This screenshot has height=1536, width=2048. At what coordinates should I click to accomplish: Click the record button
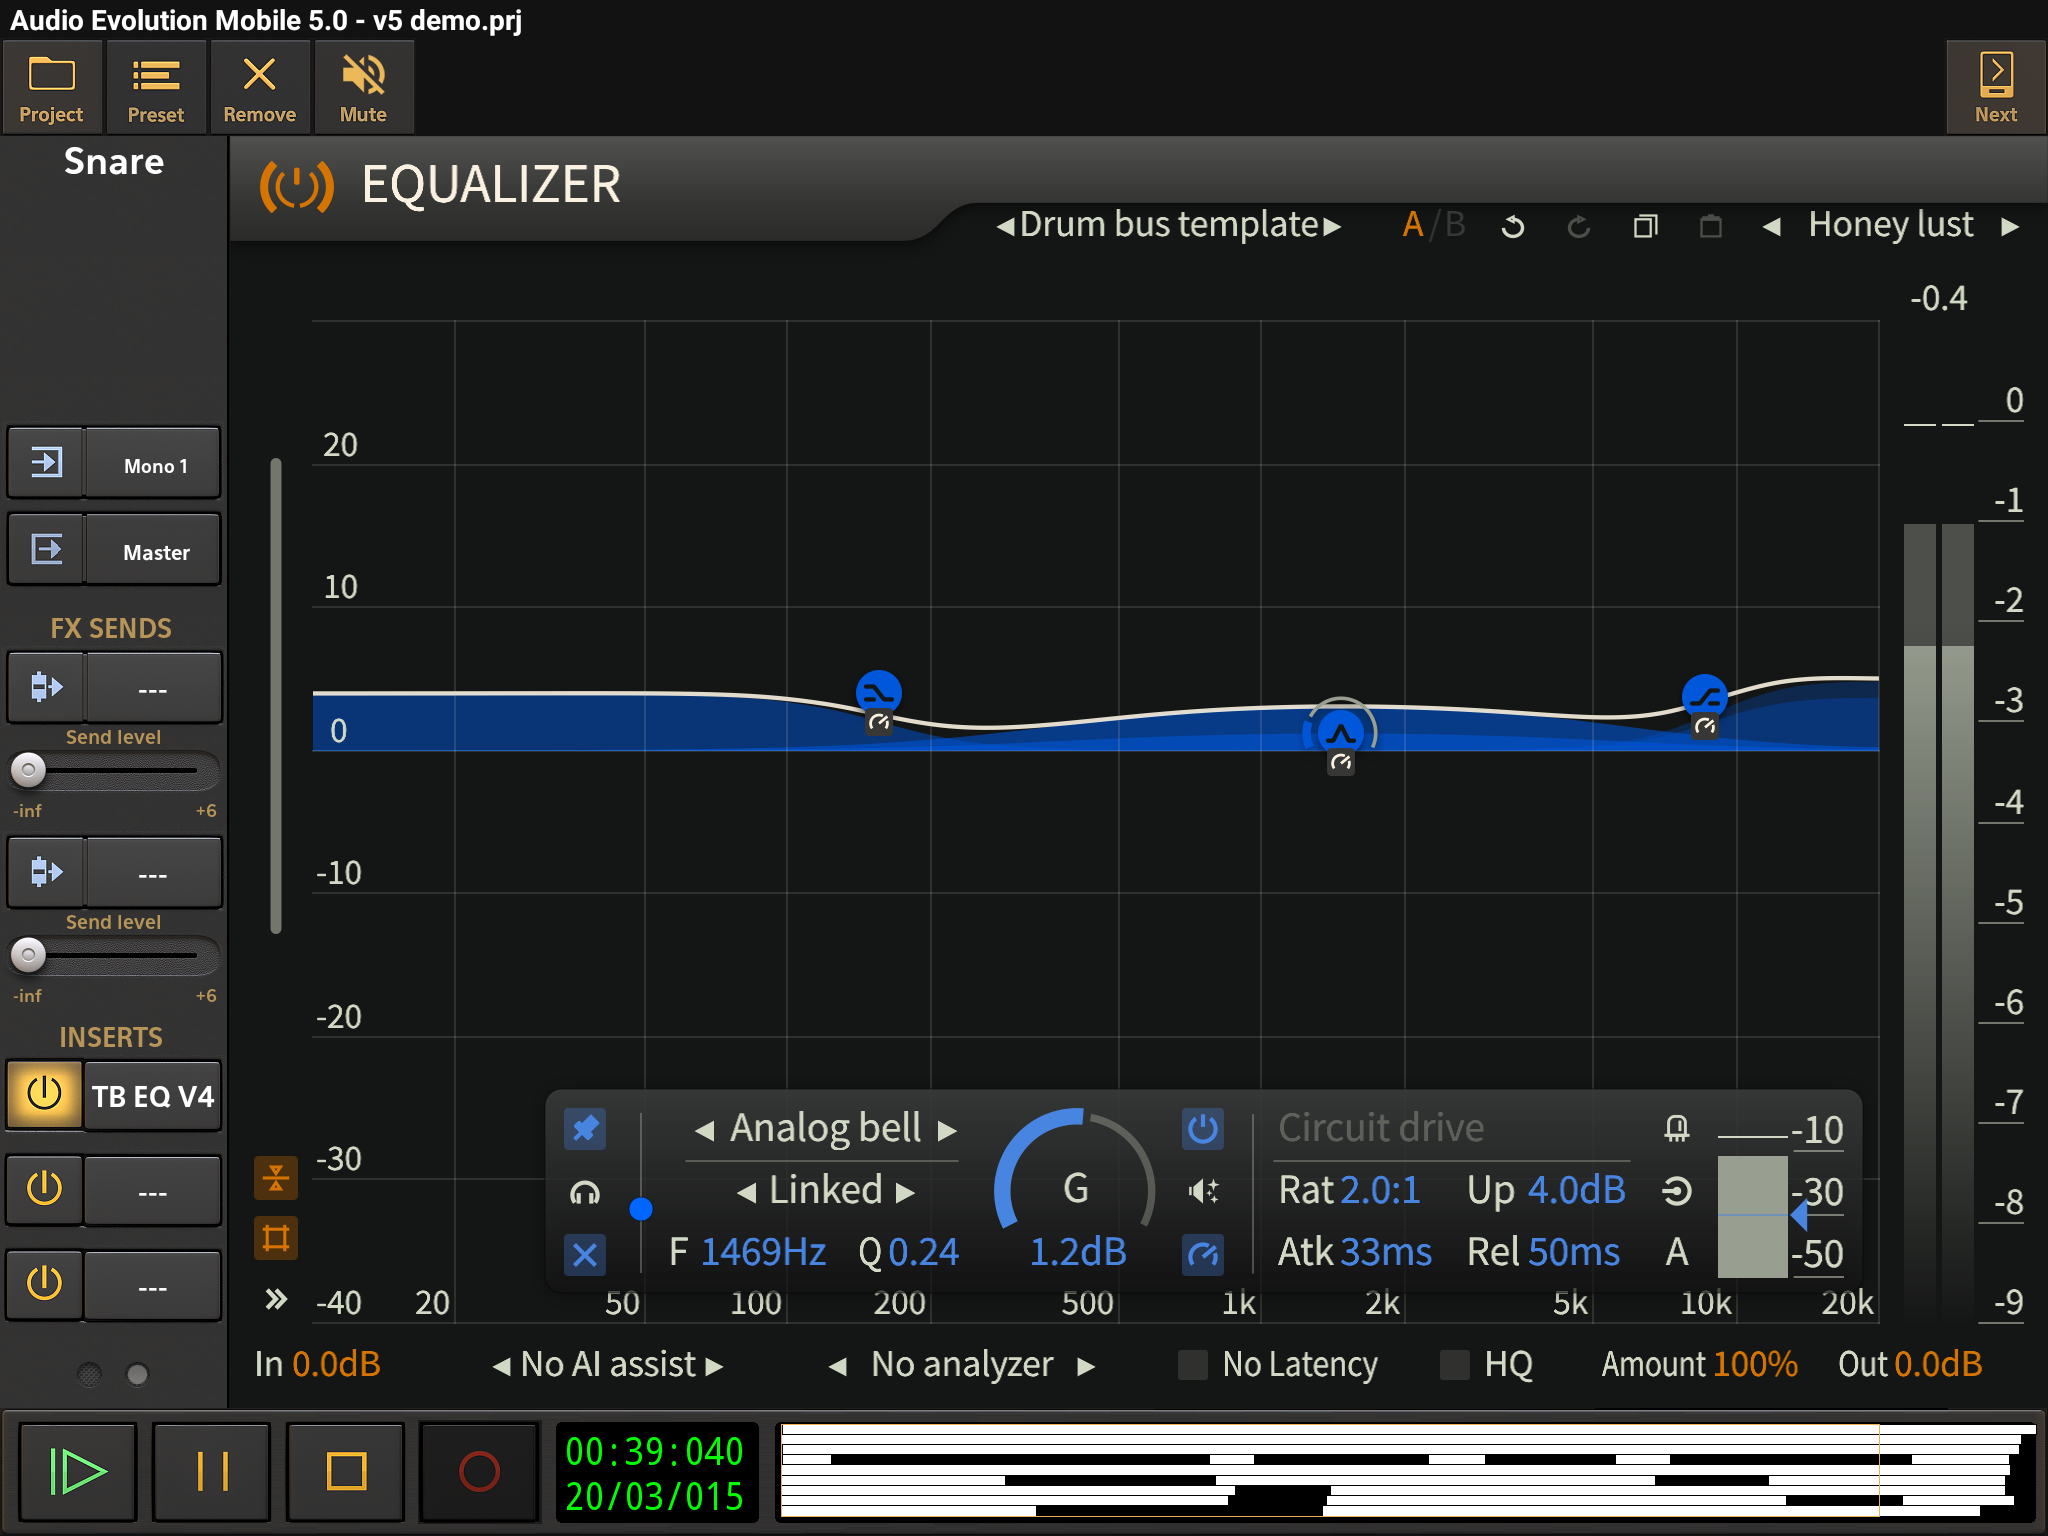point(479,1471)
